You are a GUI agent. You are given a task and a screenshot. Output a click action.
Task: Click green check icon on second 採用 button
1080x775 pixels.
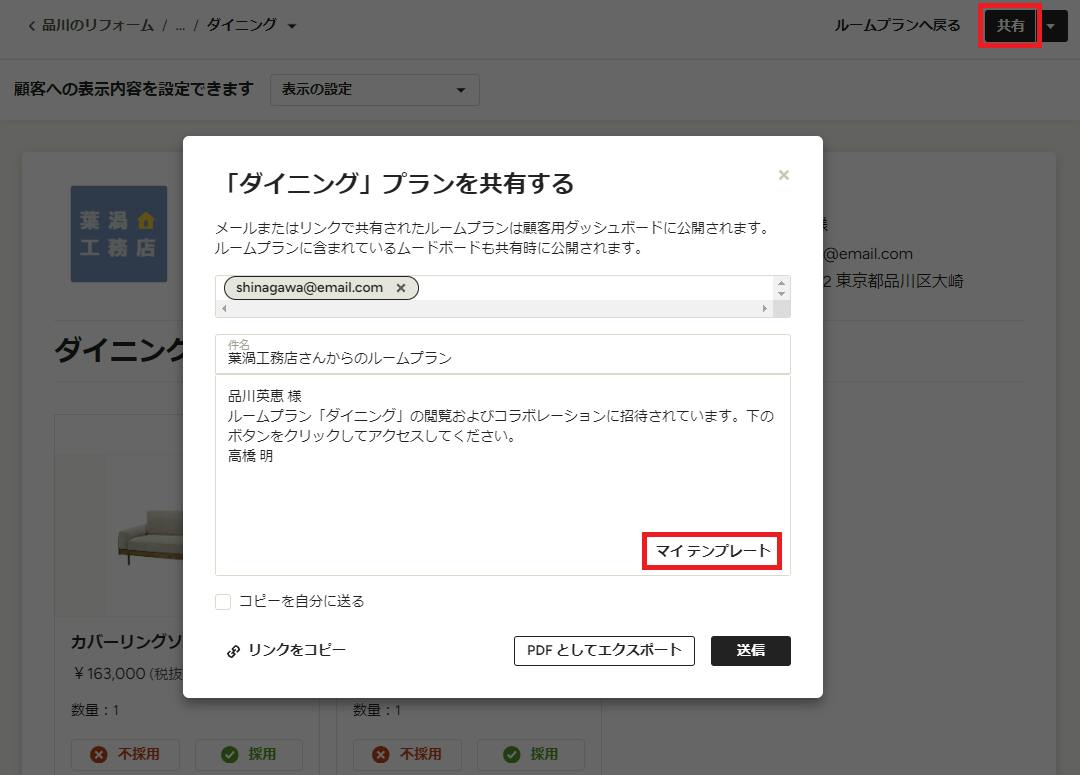pos(512,754)
